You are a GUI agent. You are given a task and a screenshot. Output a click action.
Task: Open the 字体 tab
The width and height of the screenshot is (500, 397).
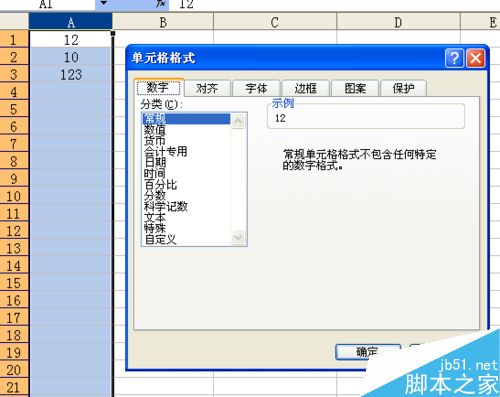[256, 88]
